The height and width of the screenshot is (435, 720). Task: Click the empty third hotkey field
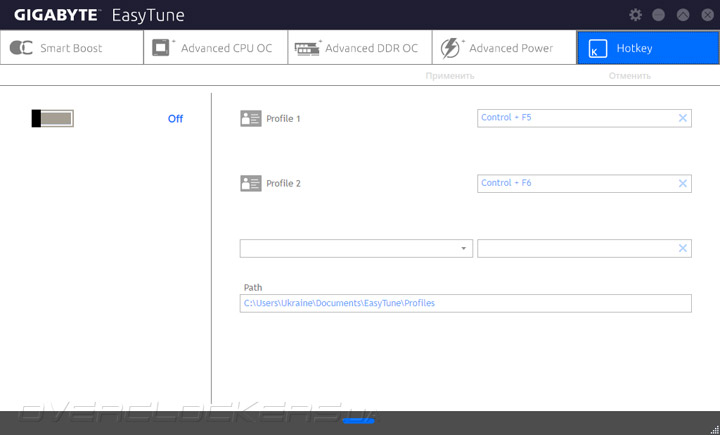(584, 248)
